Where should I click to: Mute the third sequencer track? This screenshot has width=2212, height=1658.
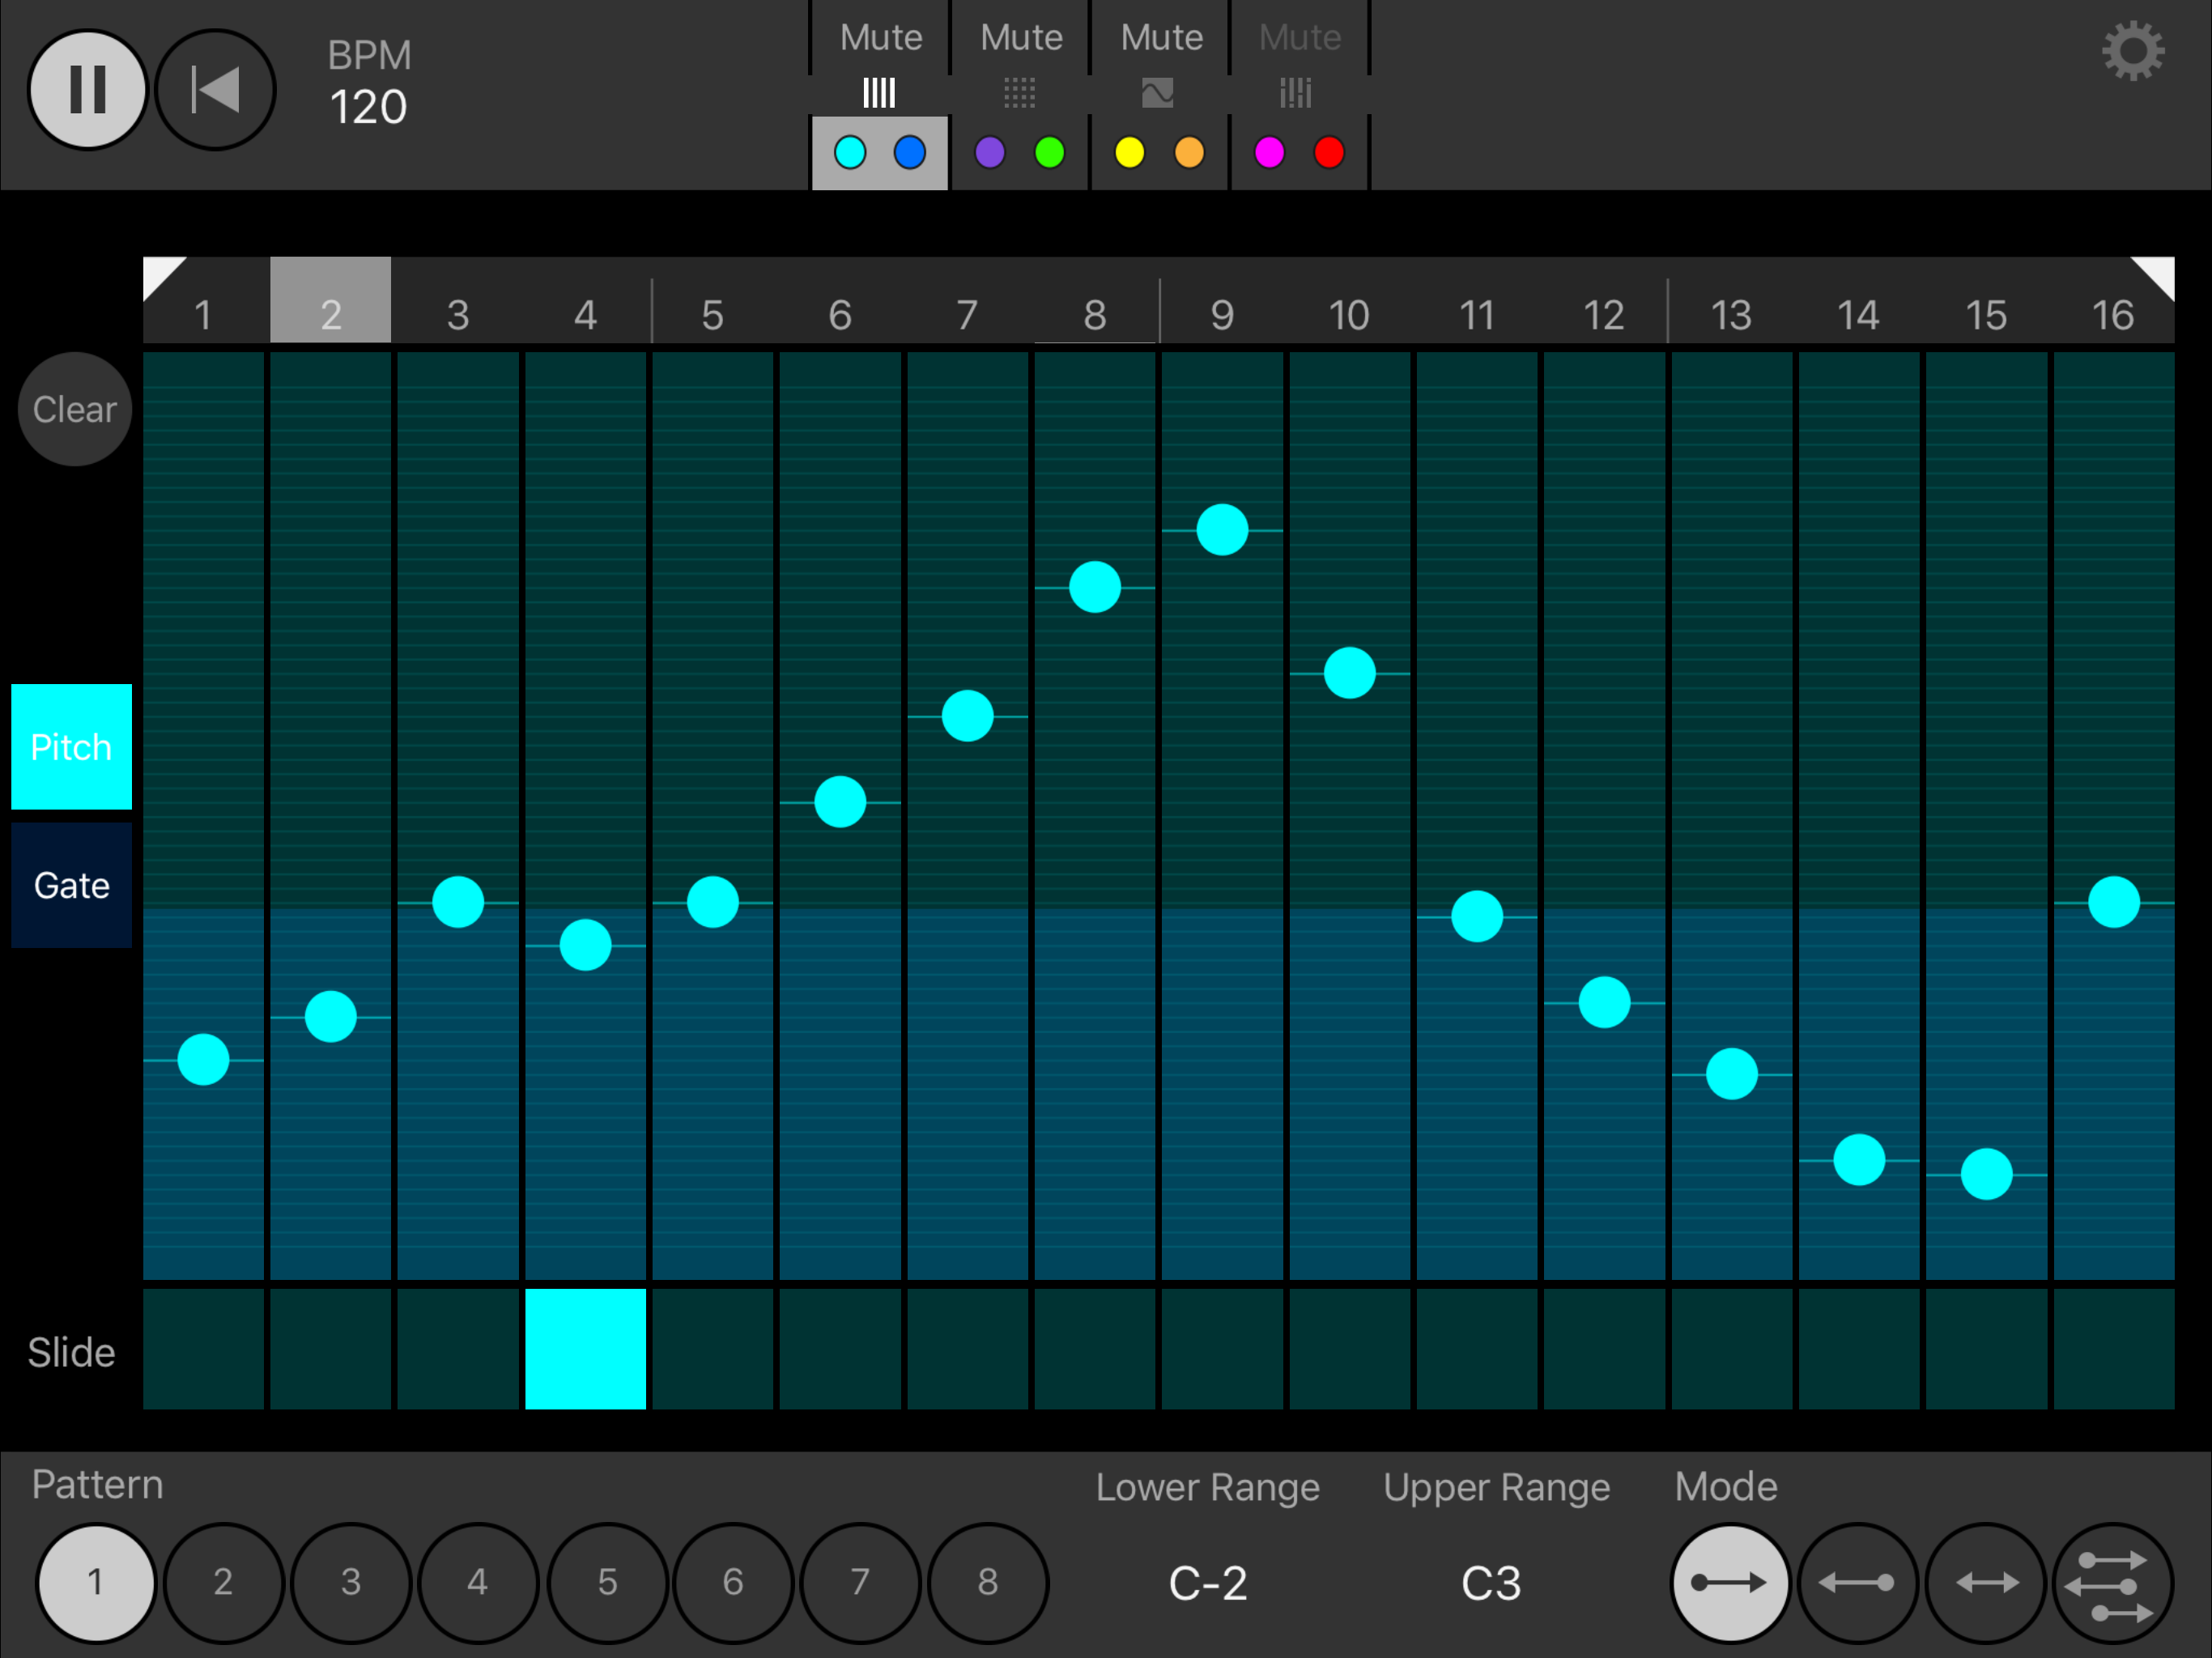click(x=1161, y=37)
